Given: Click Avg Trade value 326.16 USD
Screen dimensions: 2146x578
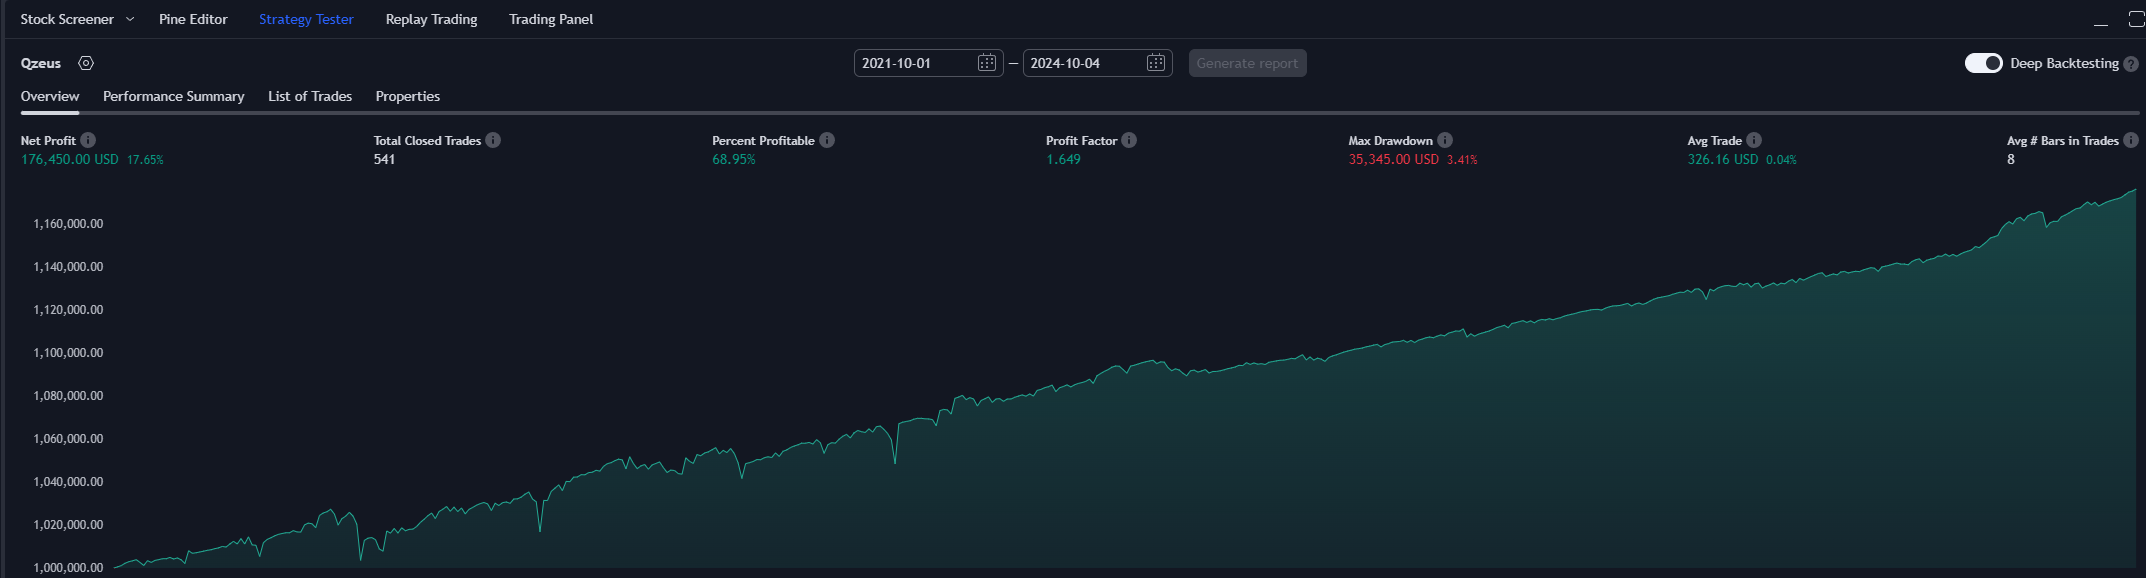Looking at the screenshot, I should (1722, 159).
